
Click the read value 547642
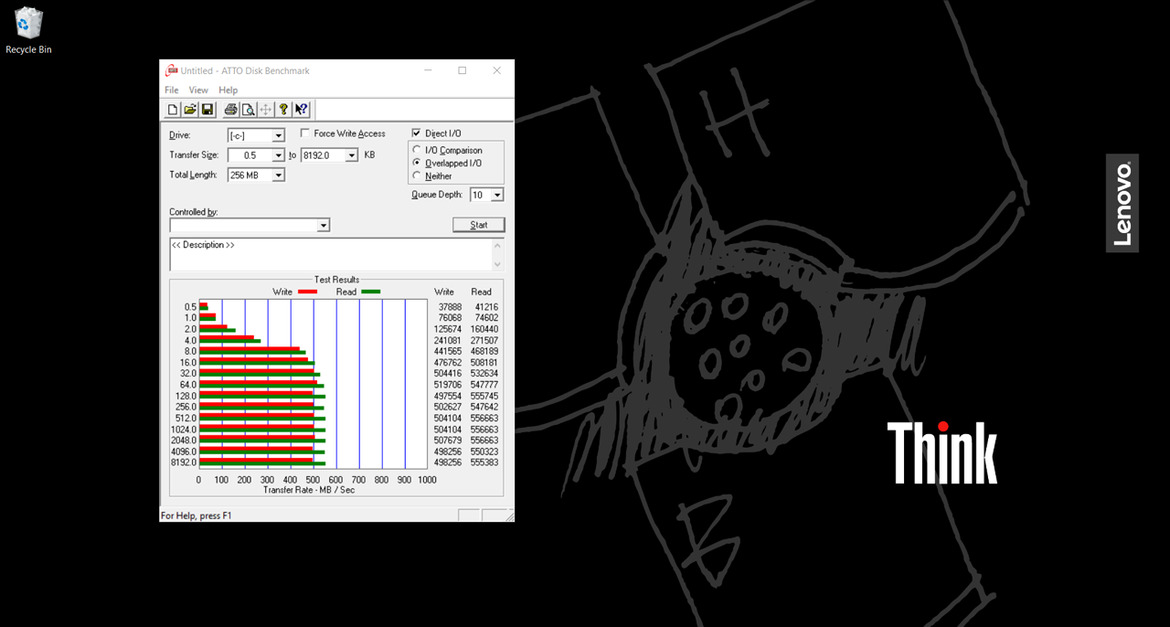484,407
